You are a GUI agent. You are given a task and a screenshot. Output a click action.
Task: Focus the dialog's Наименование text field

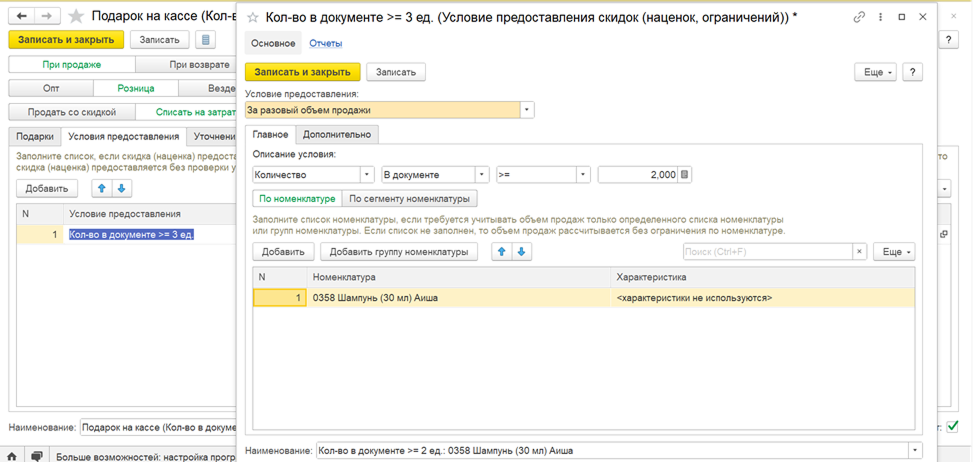click(612, 450)
